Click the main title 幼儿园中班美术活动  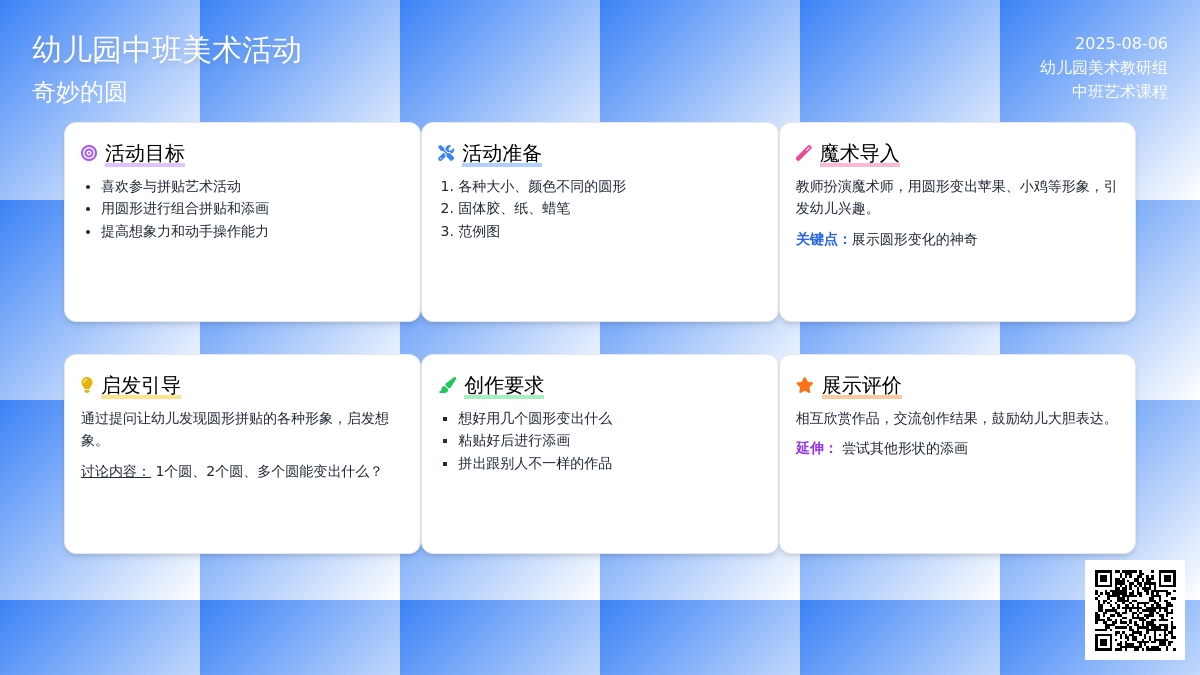[167, 50]
